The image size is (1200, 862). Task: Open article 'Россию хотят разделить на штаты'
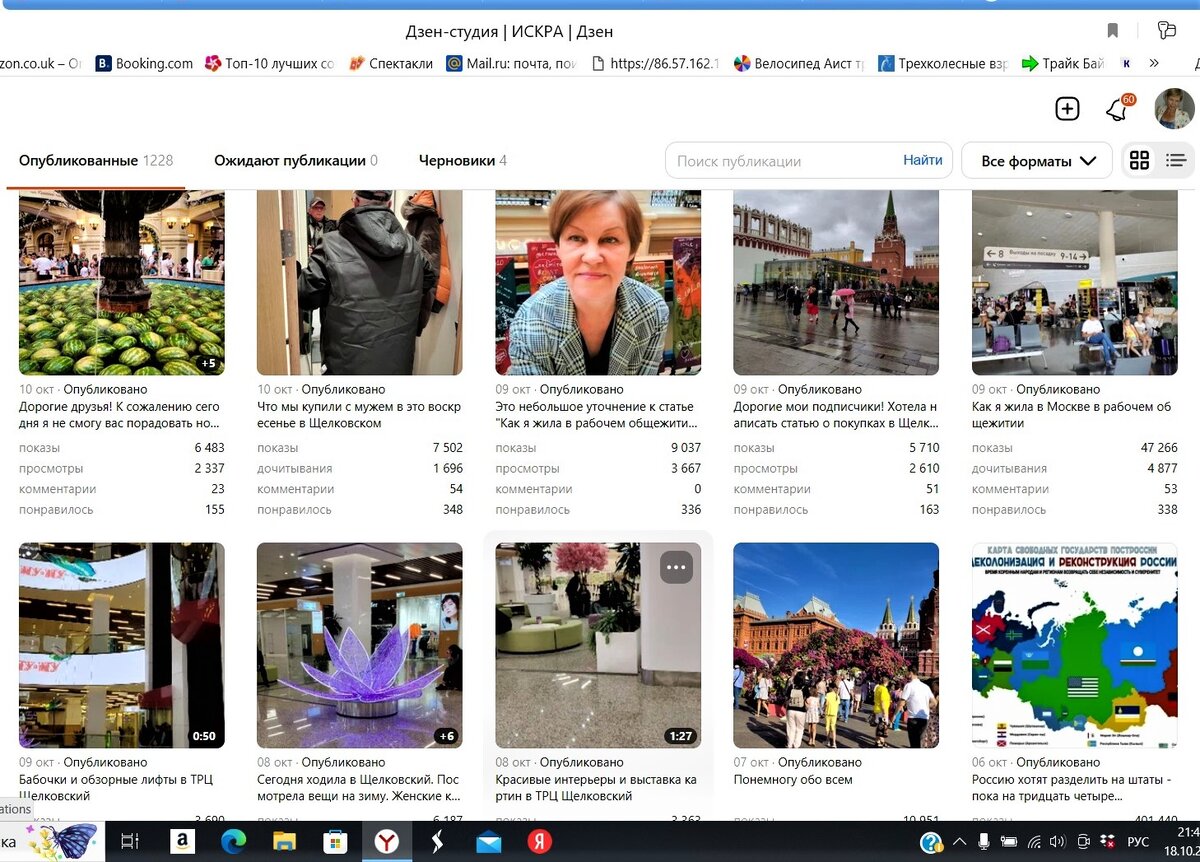[1072, 788]
